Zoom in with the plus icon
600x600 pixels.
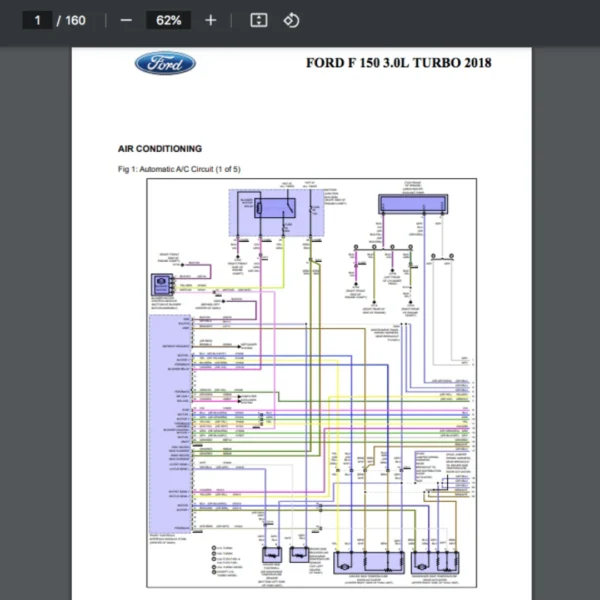[x=210, y=20]
